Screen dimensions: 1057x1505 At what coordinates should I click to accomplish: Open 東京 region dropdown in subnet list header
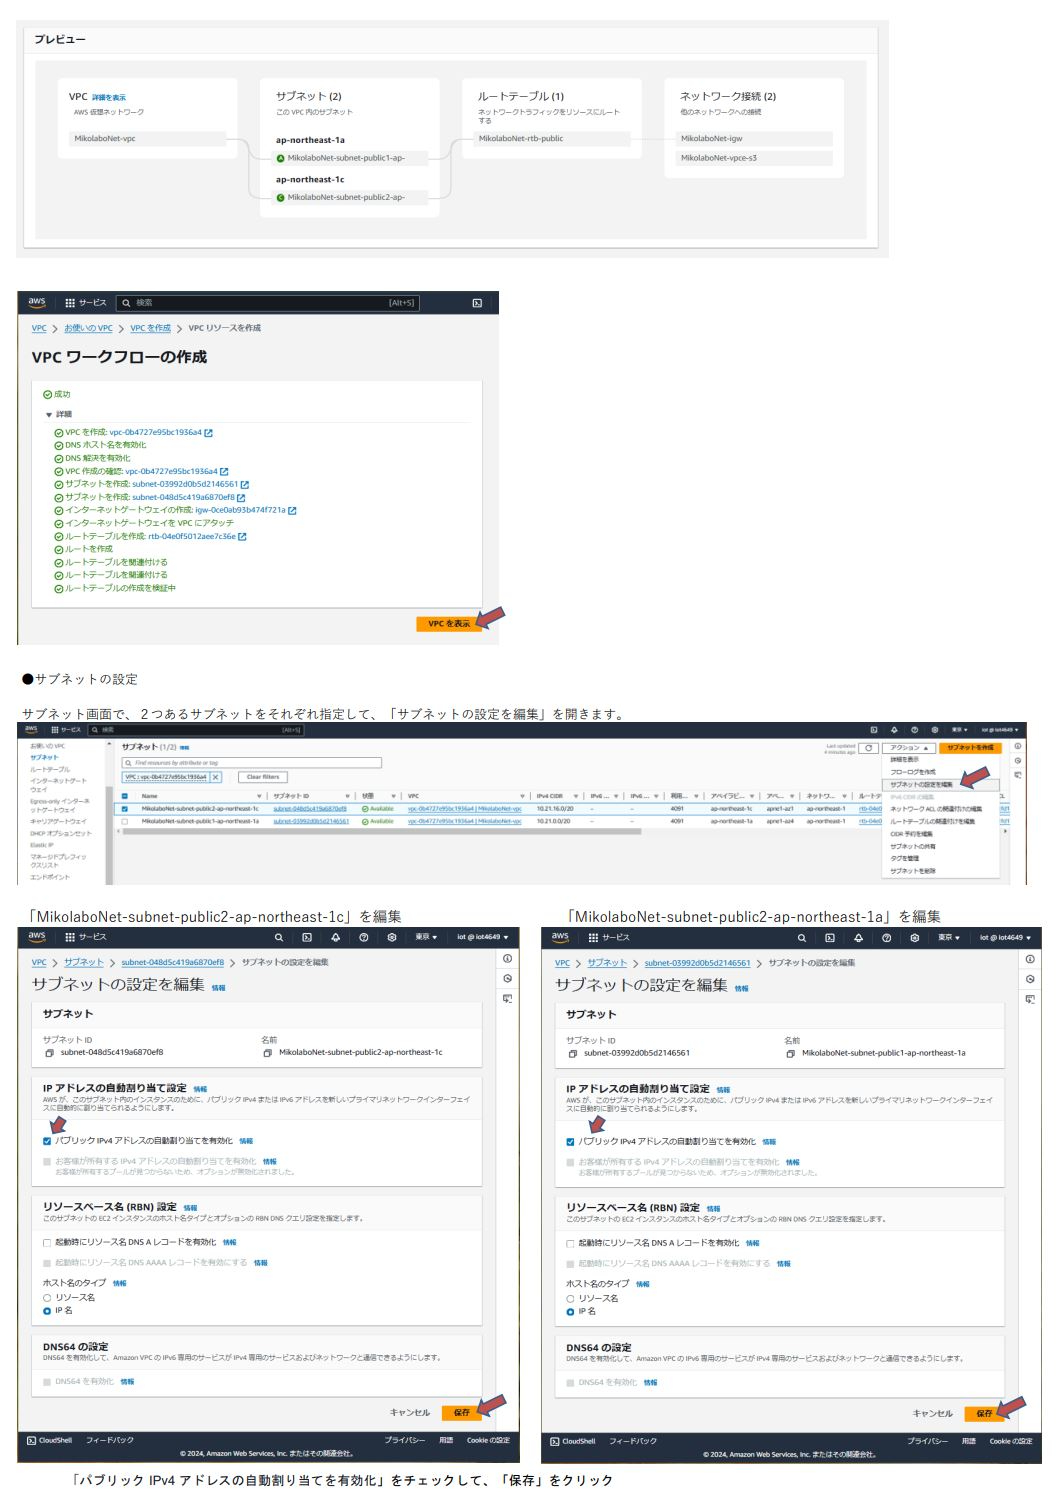[959, 730]
